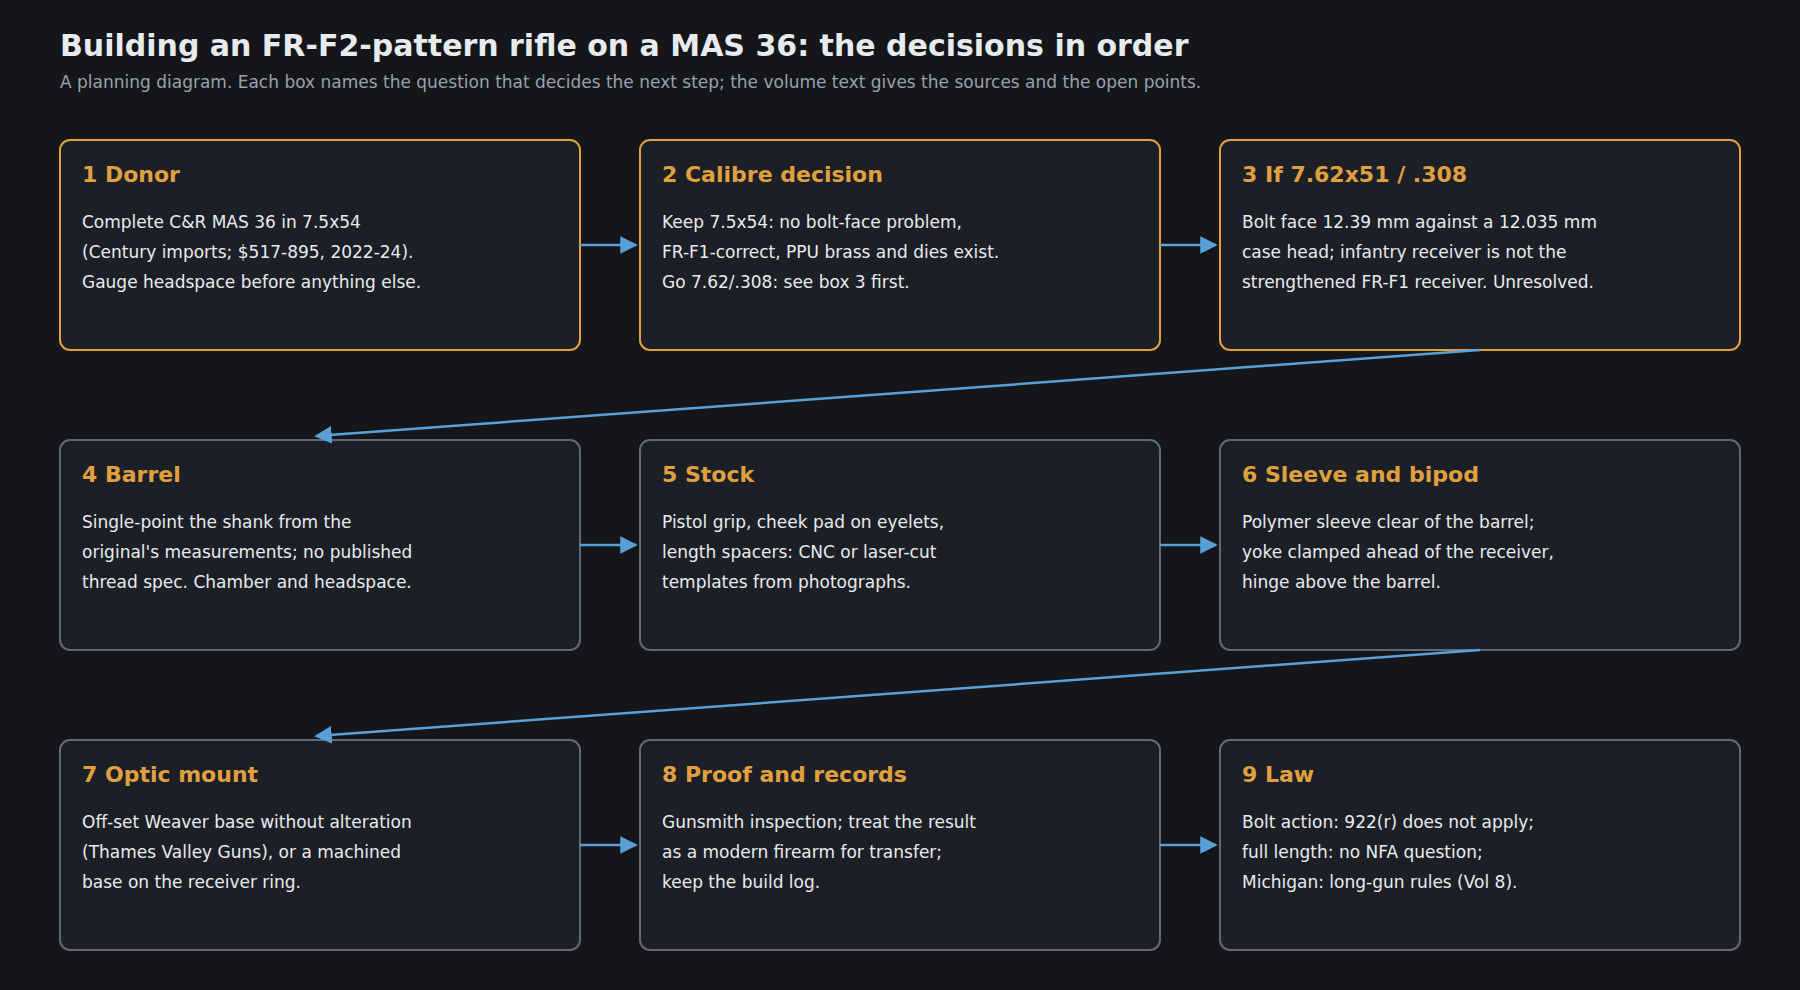
Task: Click the line '(Century imports; $517-895, 2022-24).'
Action: pyautogui.click(x=247, y=252)
